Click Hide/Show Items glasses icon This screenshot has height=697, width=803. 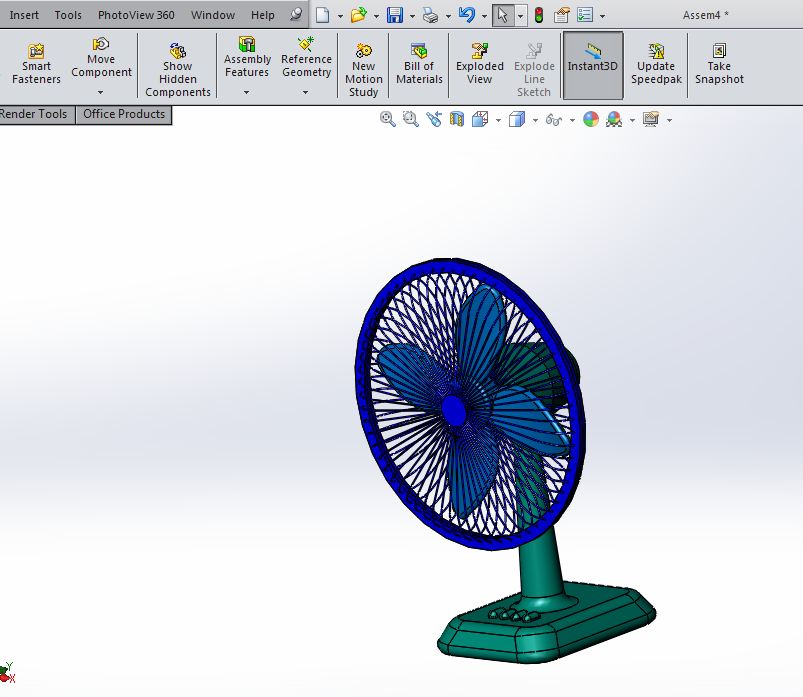(554, 120)
